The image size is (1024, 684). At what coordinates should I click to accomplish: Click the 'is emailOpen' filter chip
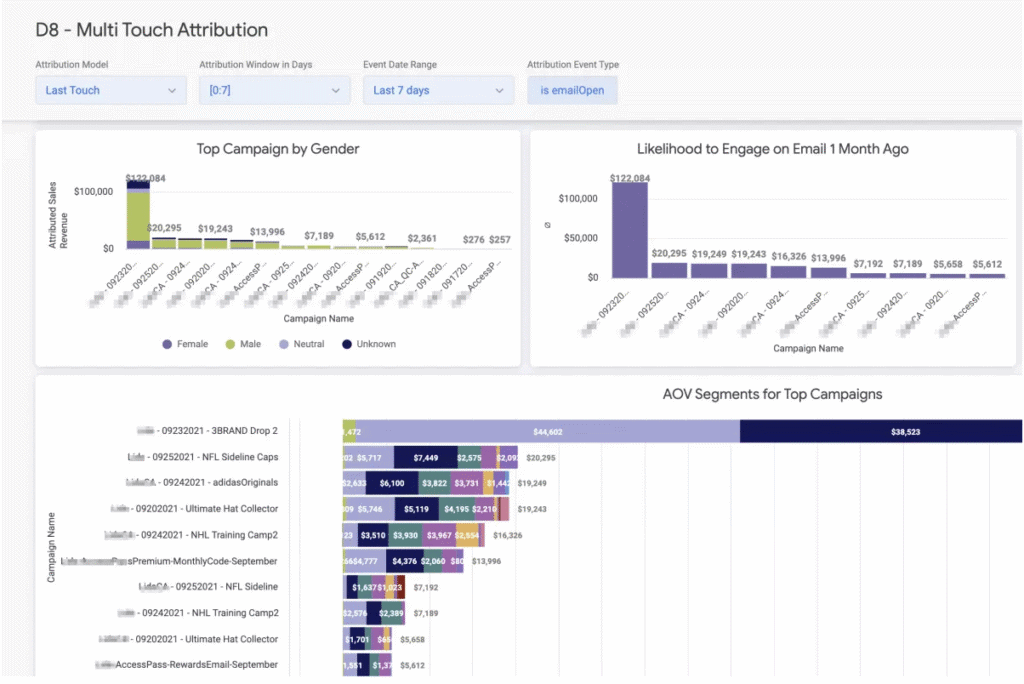572,90
